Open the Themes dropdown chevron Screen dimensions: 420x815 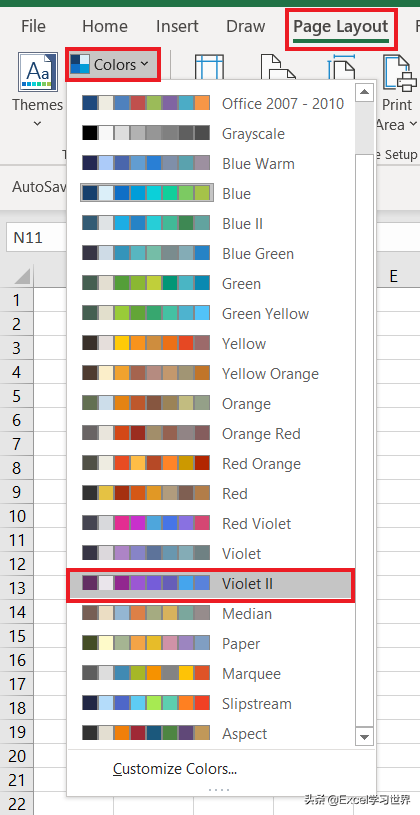(37, 124)
